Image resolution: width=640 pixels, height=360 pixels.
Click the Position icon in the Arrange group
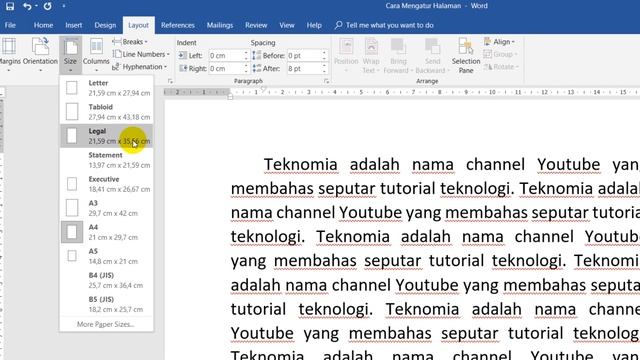pos(346,46)
